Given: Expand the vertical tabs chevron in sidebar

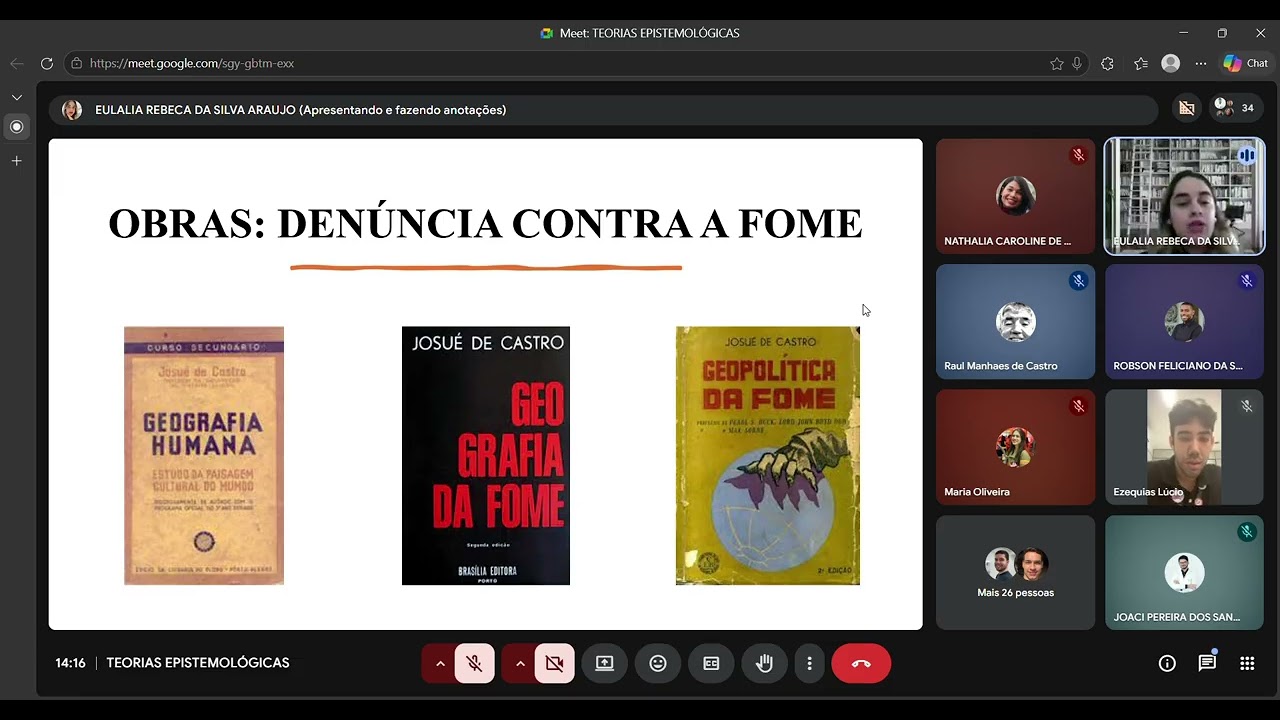Looking at the screenshot, I should click(17, 97).
